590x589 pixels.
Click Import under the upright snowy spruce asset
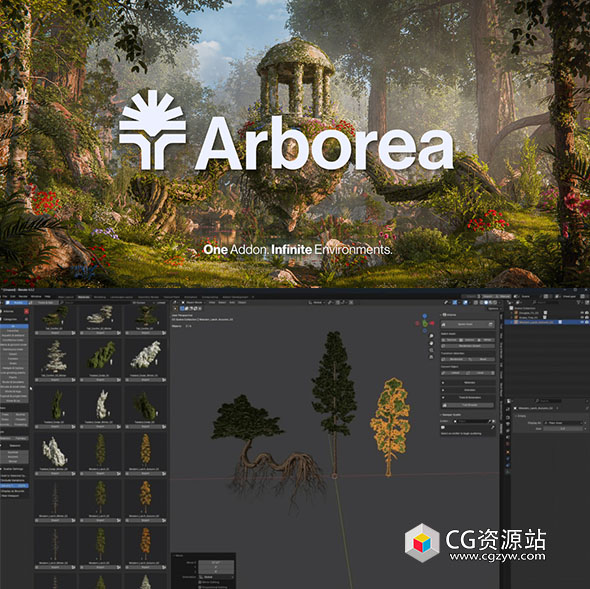(x=55, y=380)
